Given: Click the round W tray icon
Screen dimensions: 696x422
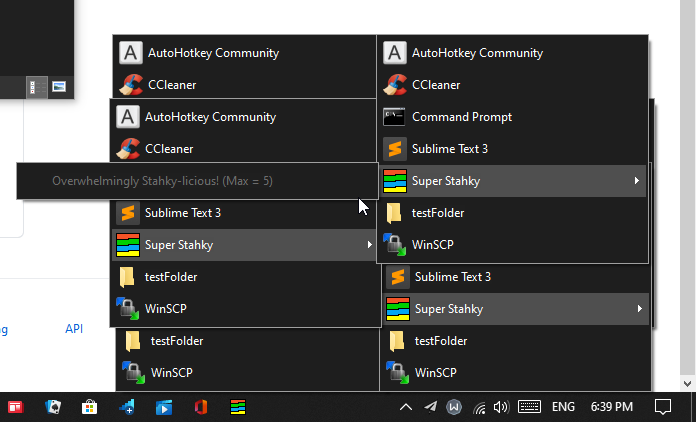Looking at the screenshot, I should click(454, 407).
